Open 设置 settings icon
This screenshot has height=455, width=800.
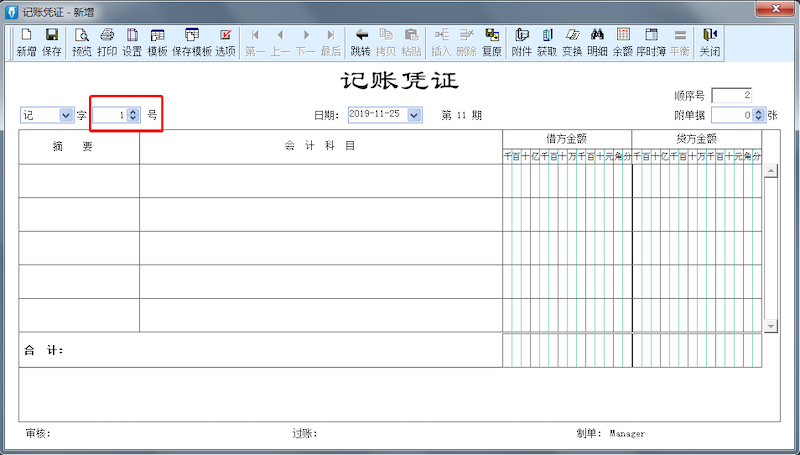click(132, 43)
